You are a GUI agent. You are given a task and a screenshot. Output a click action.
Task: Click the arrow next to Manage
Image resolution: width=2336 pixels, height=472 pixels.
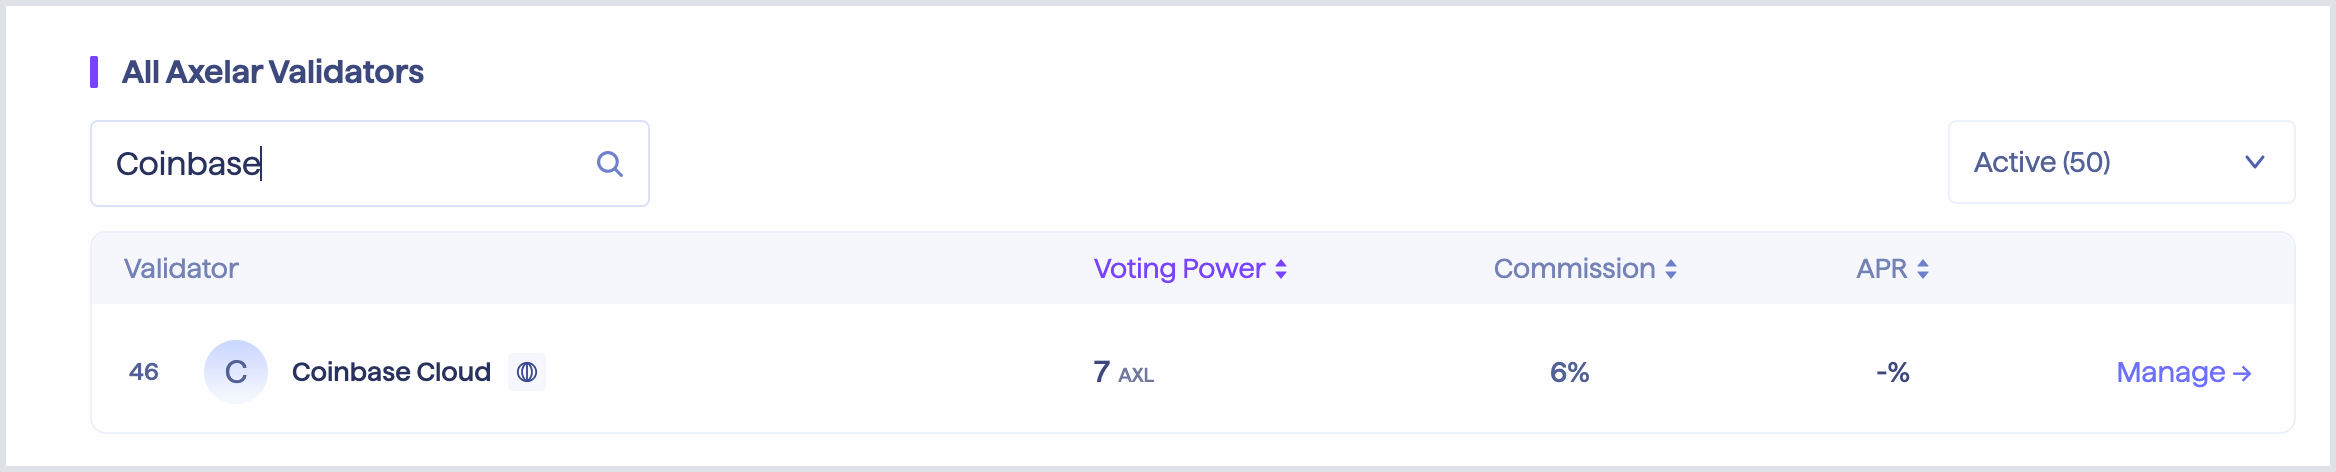tap(2242, 373)
